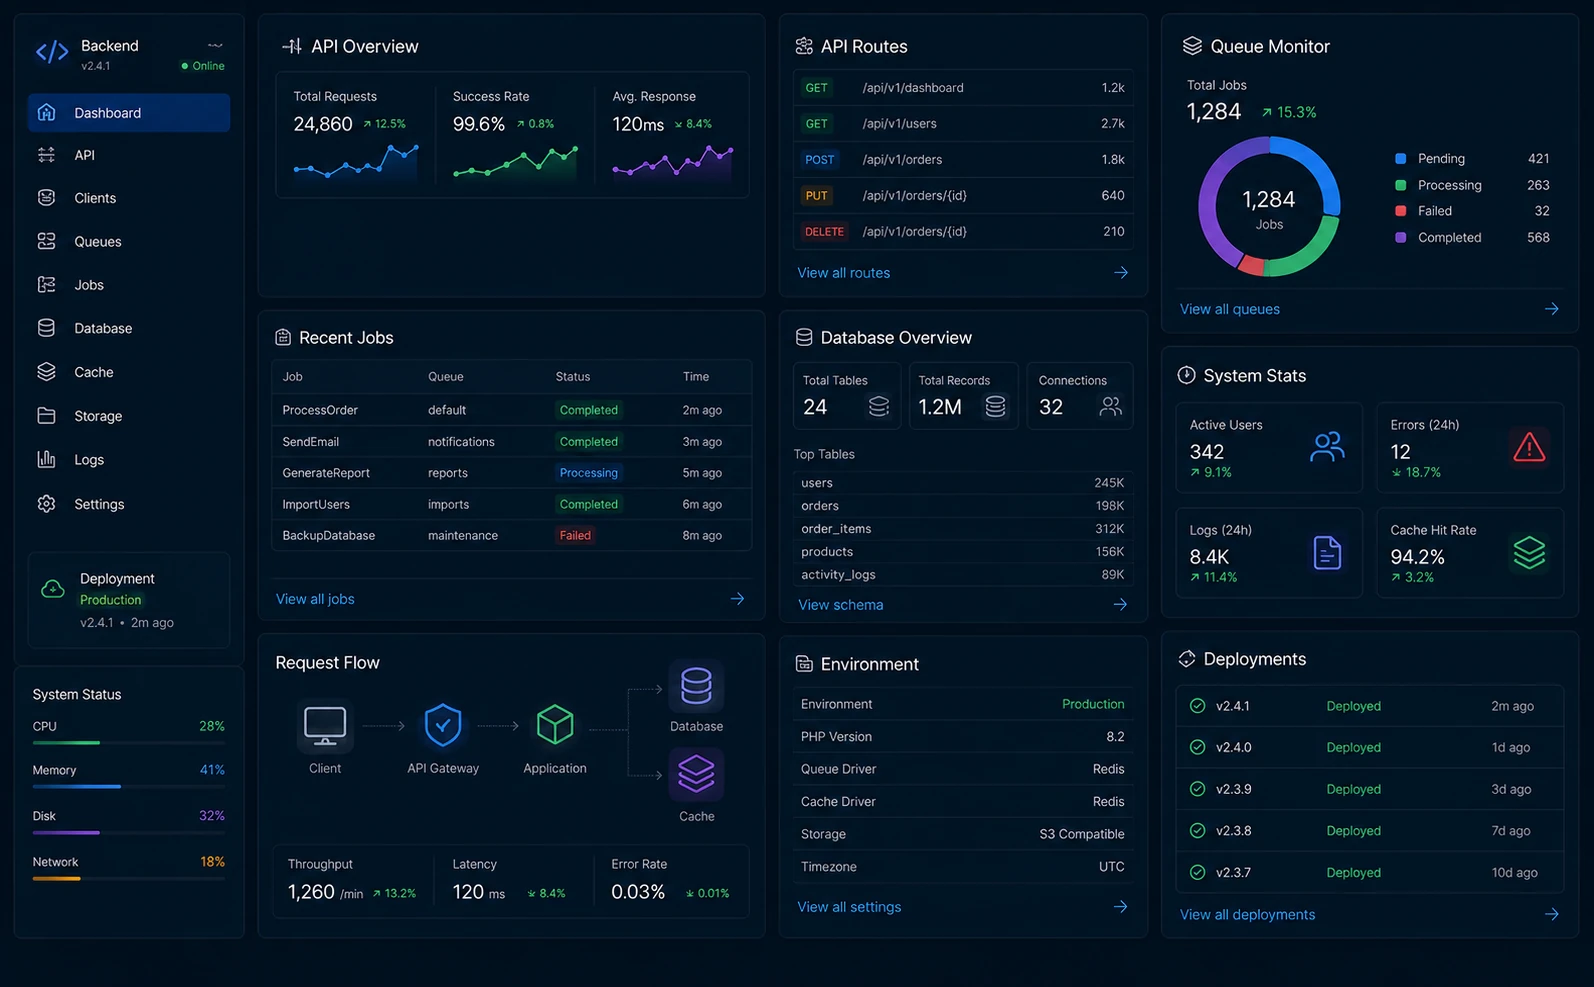
Task: Open the Backend header collapse menu
Action: point(215,45)
